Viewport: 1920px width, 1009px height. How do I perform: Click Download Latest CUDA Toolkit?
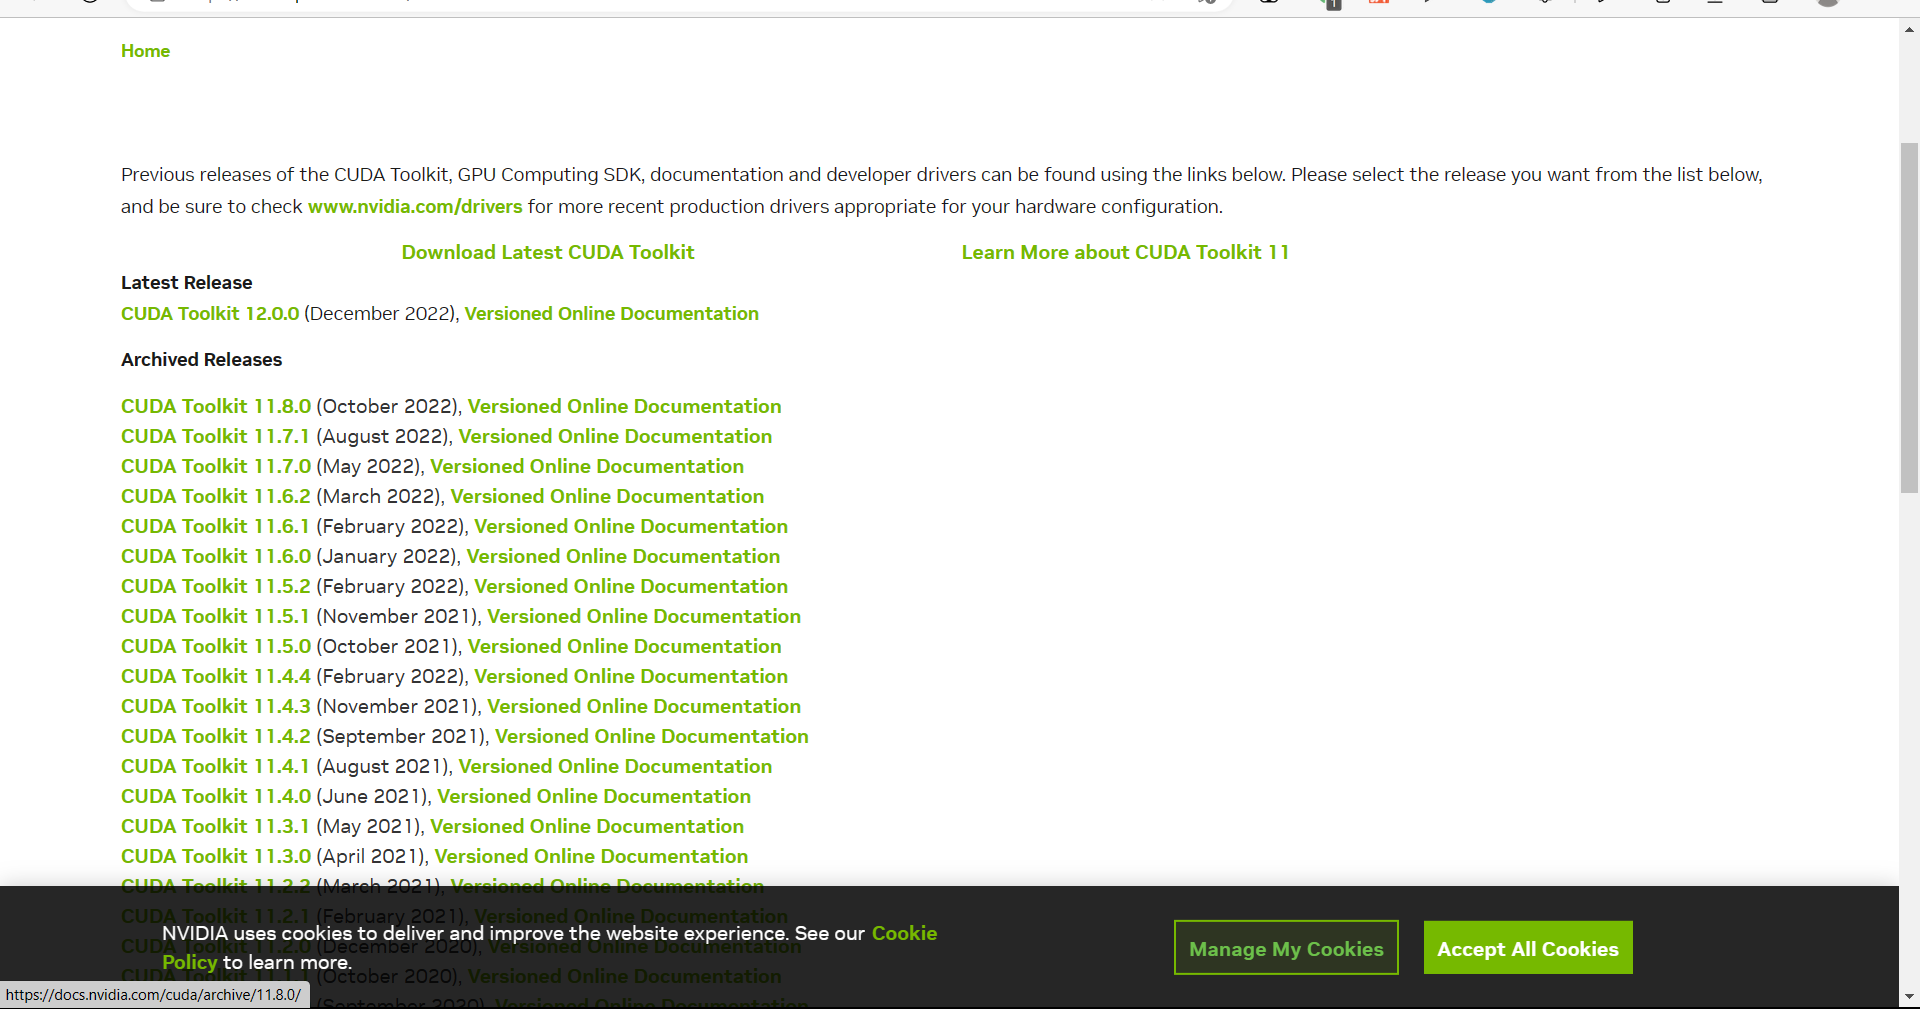point(548,252)
